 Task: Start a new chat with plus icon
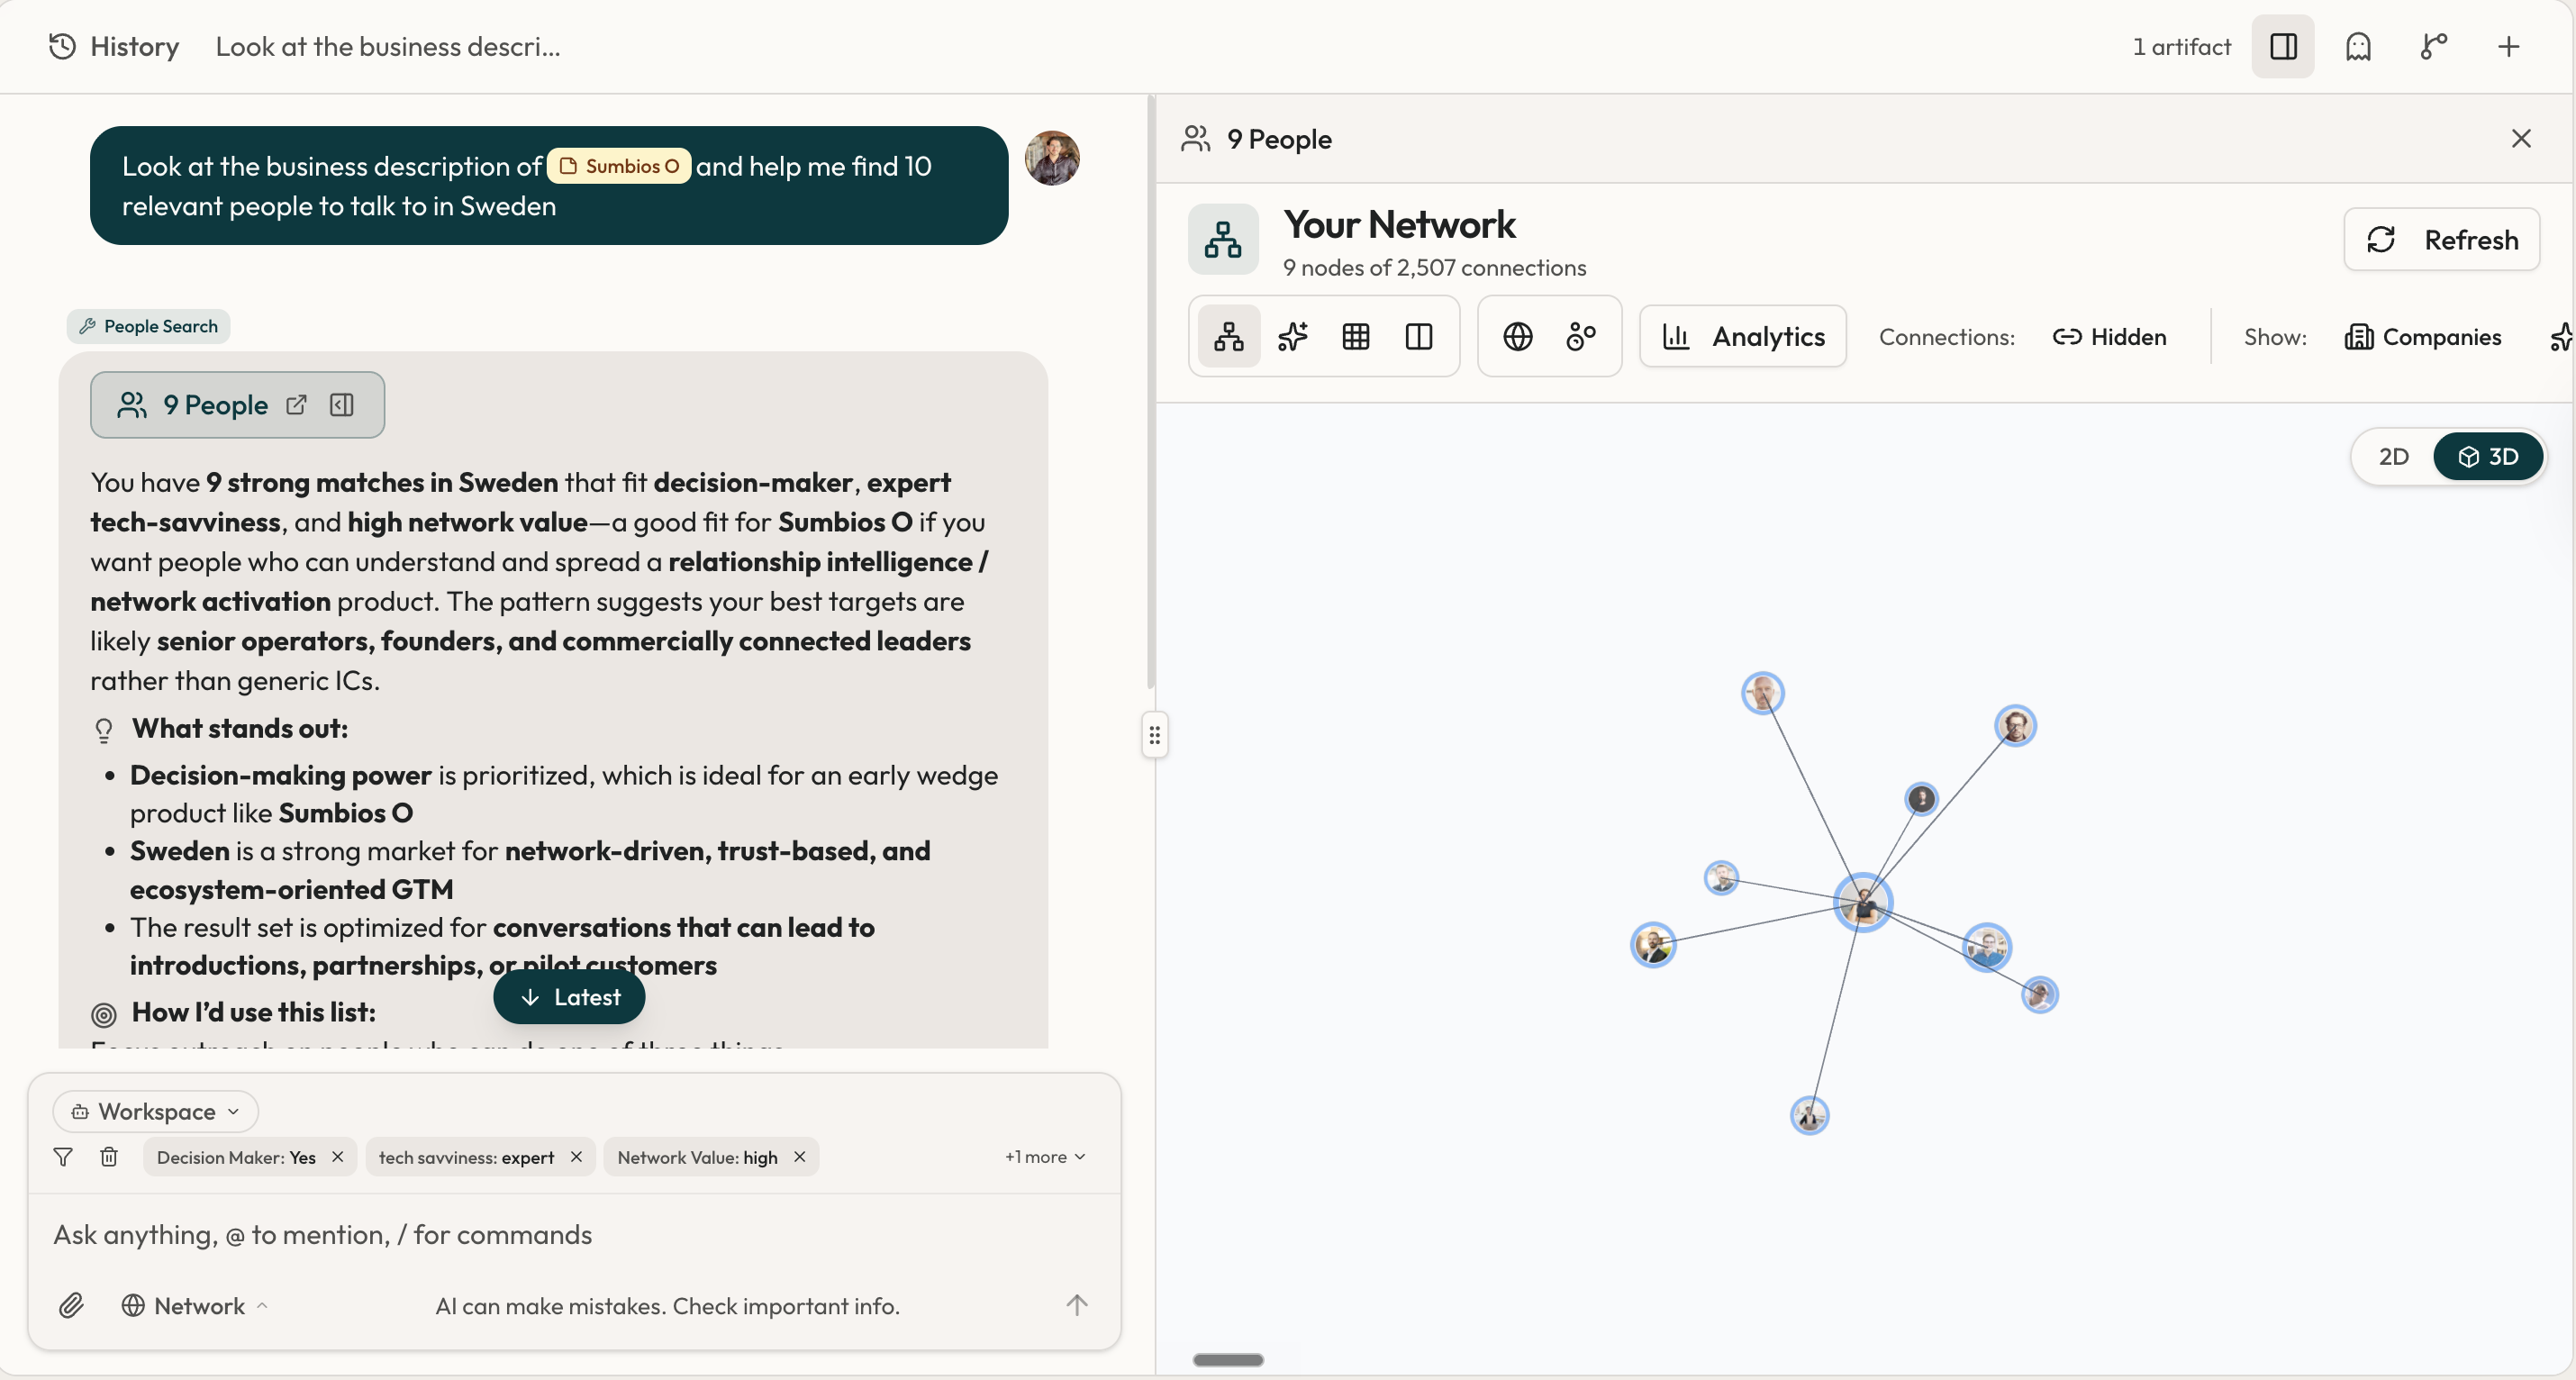point(2508,46)
